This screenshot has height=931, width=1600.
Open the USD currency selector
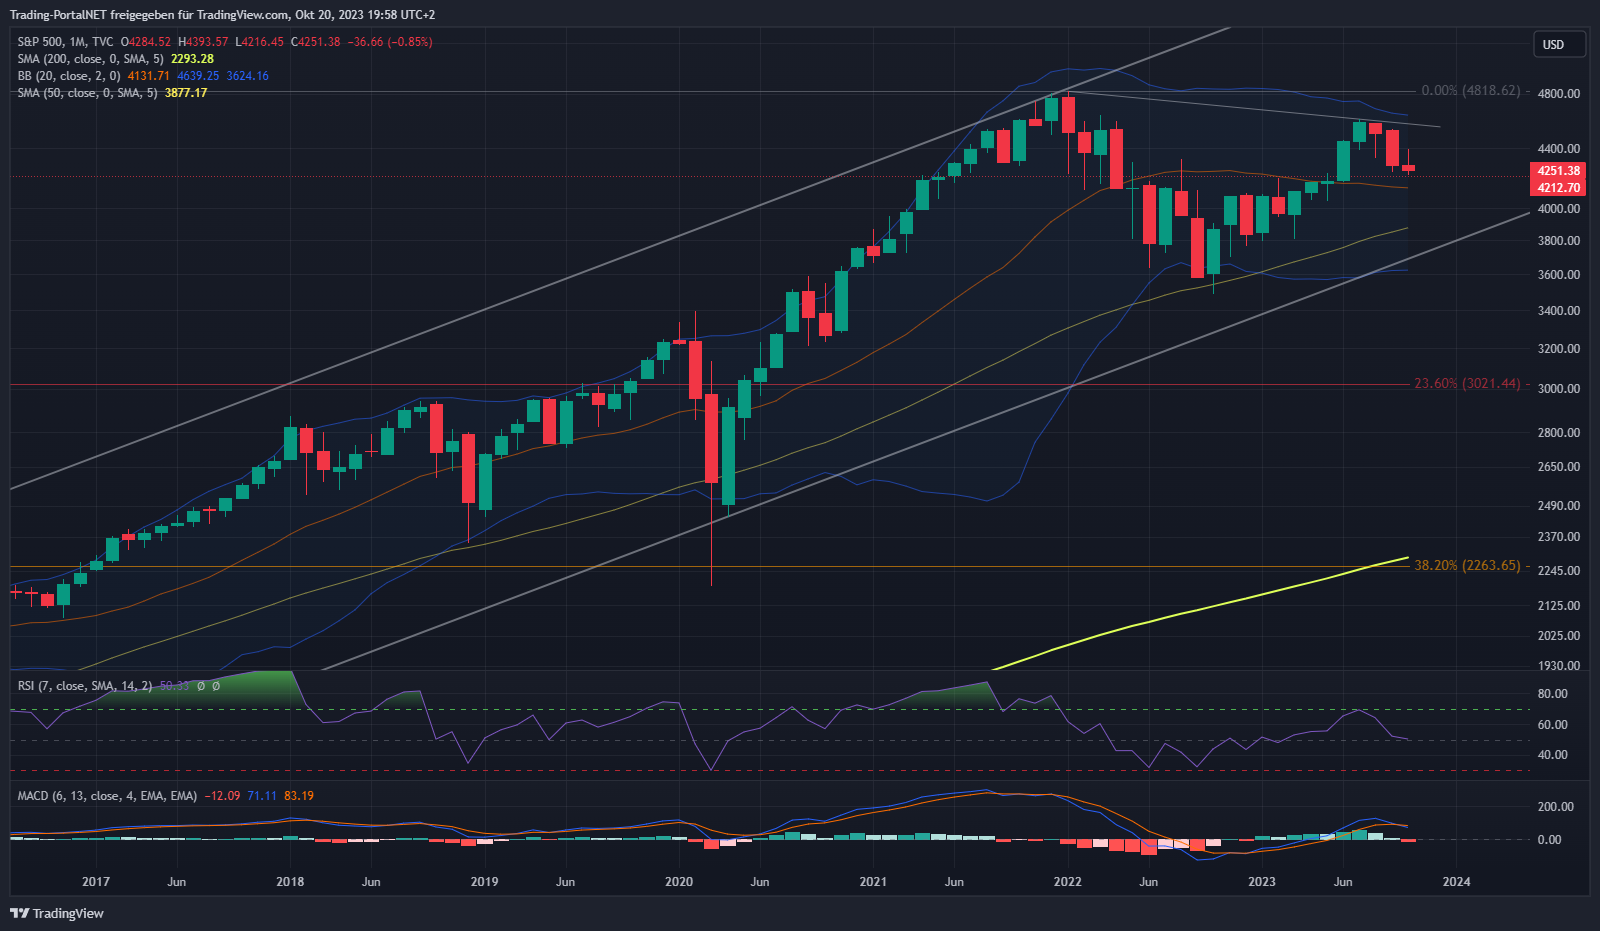(x=1559, y=44)
